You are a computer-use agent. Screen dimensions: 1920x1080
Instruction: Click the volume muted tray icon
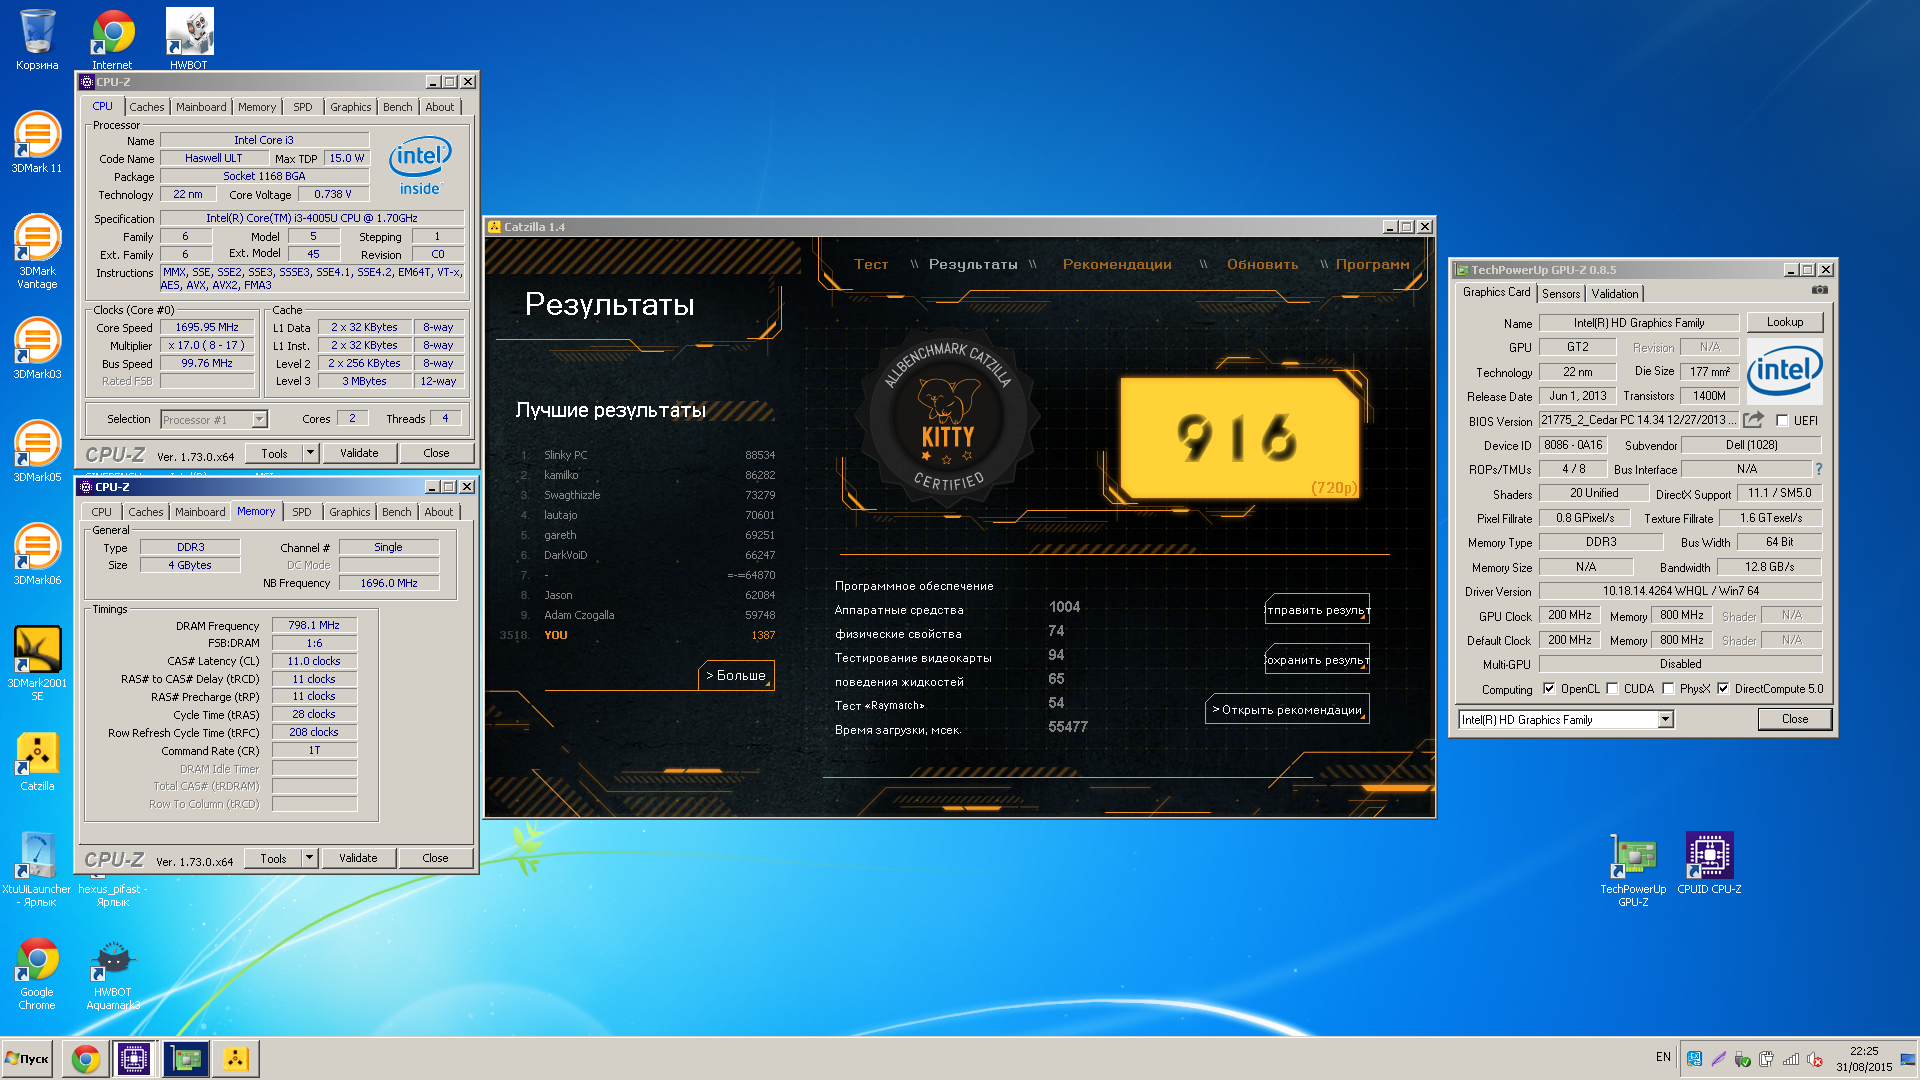click(1815, 1059)
